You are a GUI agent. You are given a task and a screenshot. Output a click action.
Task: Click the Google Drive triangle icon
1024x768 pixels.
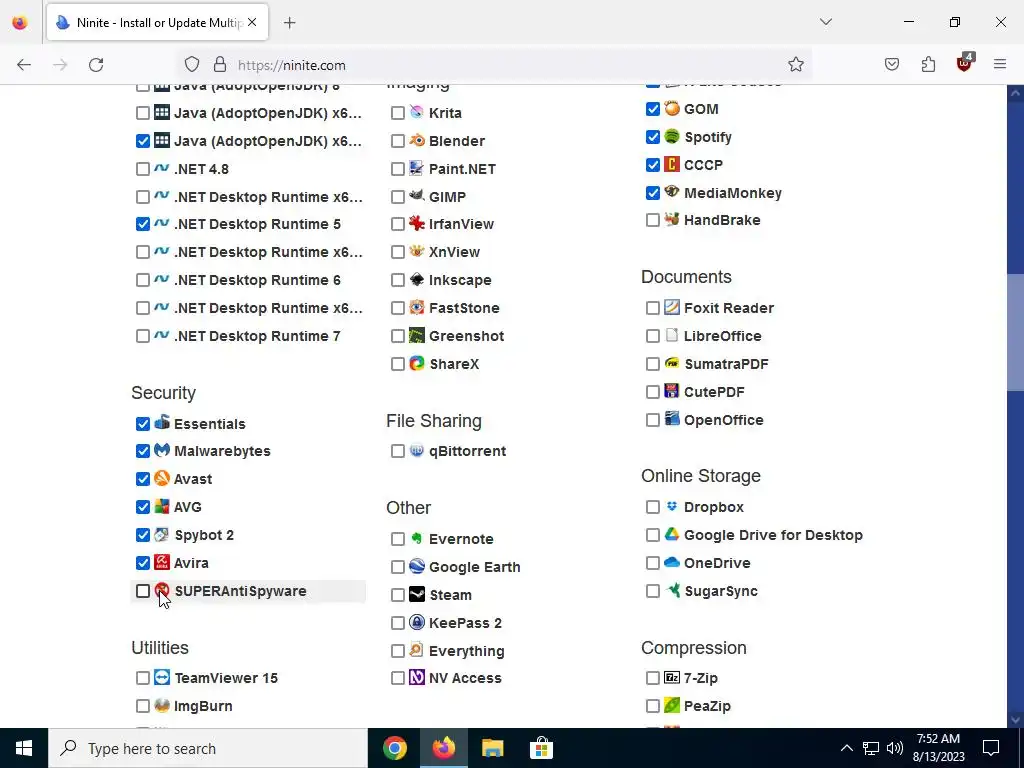pos(671,534)
